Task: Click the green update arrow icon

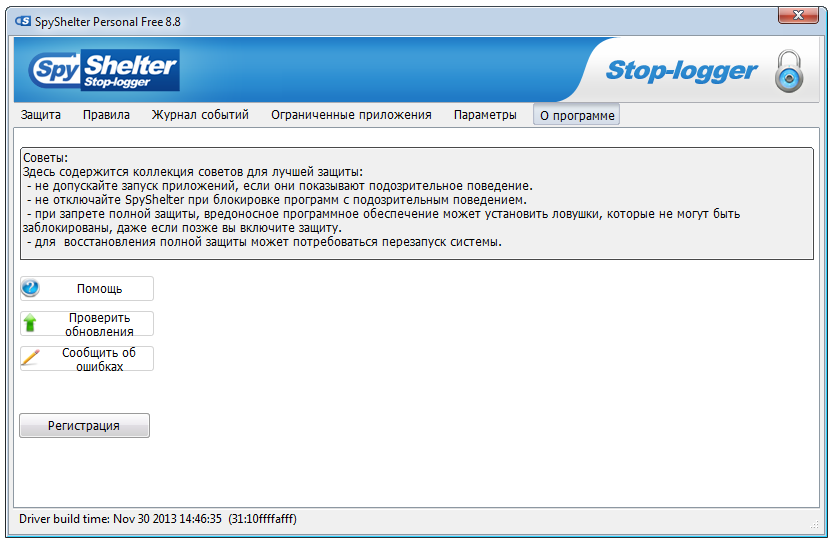Action: click(30, 323)
